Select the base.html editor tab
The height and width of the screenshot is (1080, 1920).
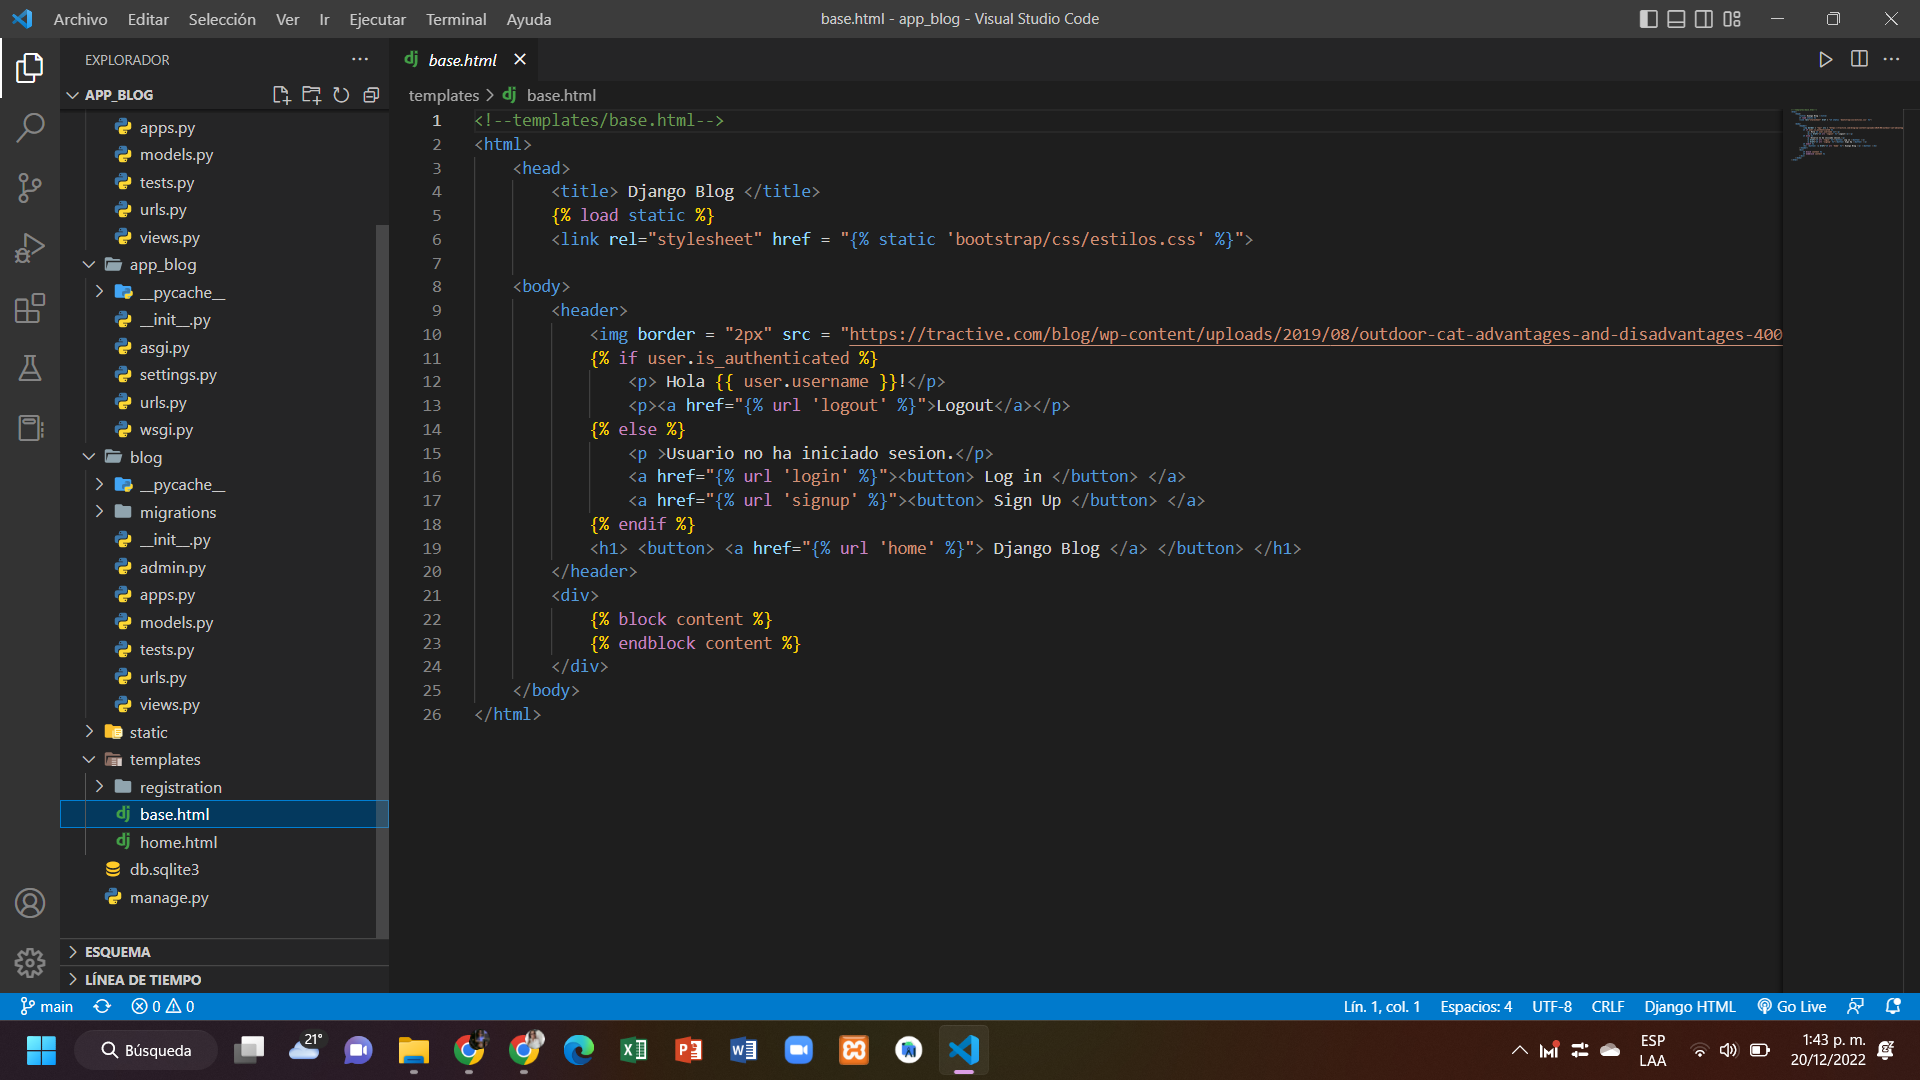[462, 59]
